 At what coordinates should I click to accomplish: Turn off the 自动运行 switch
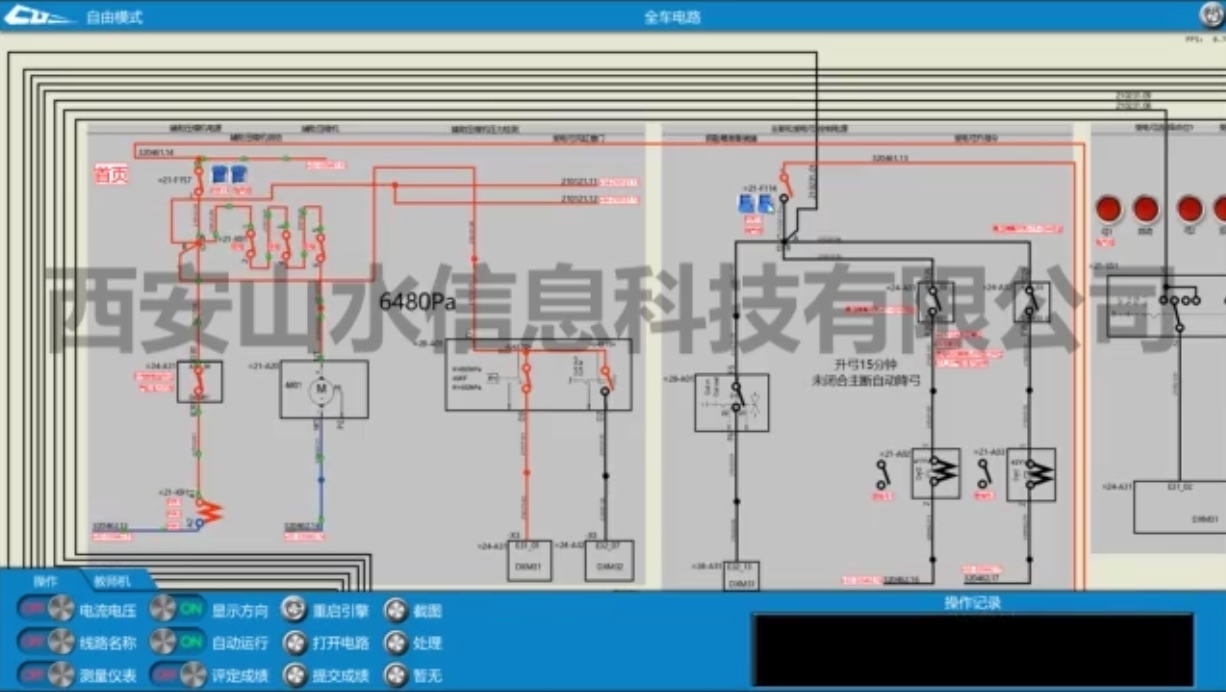pyautogui.click(x=178, y=642)
